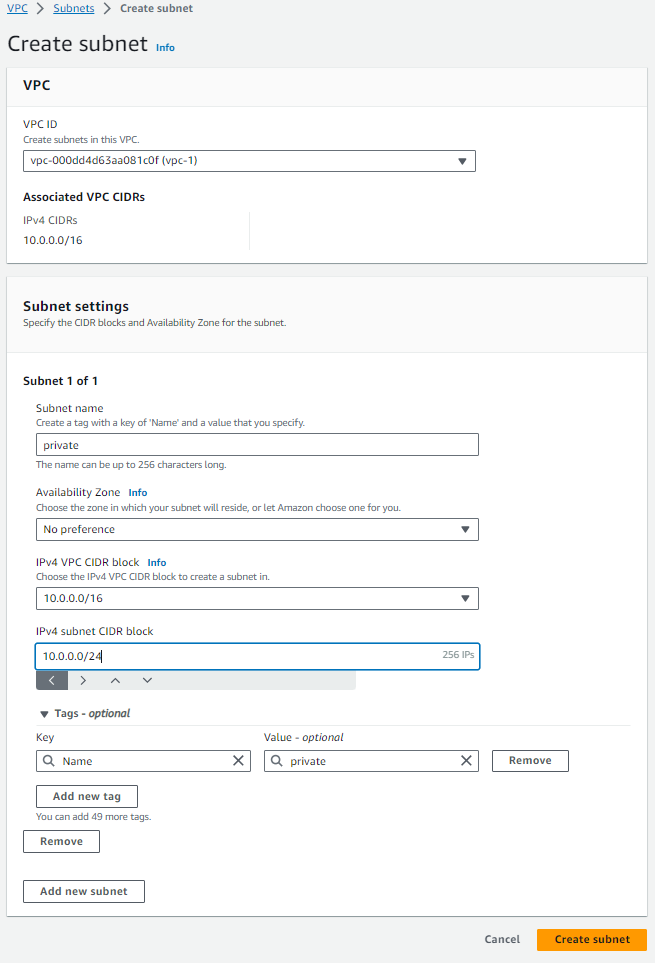The height and width of the screenshot is (963, 655).
Task: Click Add new tag button
Action: 87,796
